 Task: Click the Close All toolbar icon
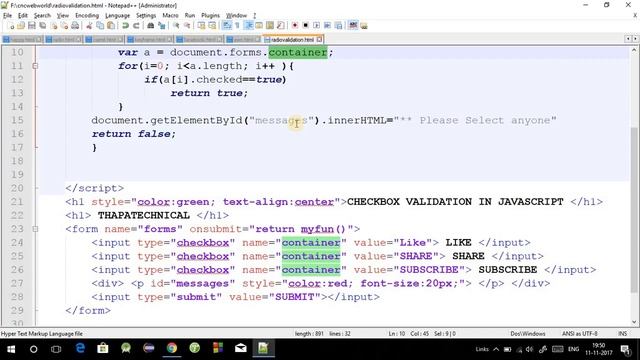pyautogui.click(x=64, y=26)
